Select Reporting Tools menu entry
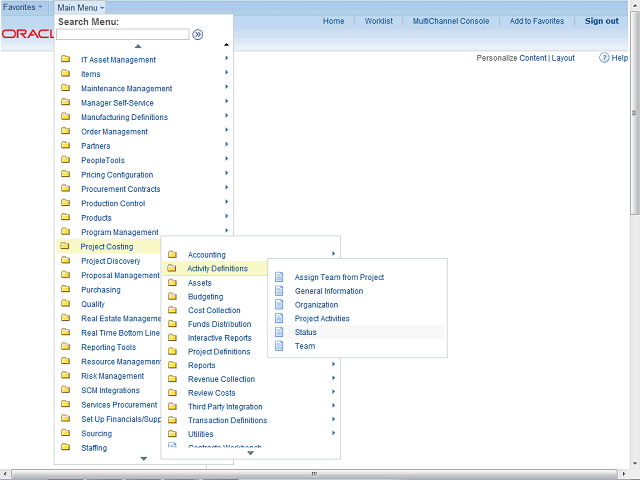 pyautogui.click(x=109, y=347)
